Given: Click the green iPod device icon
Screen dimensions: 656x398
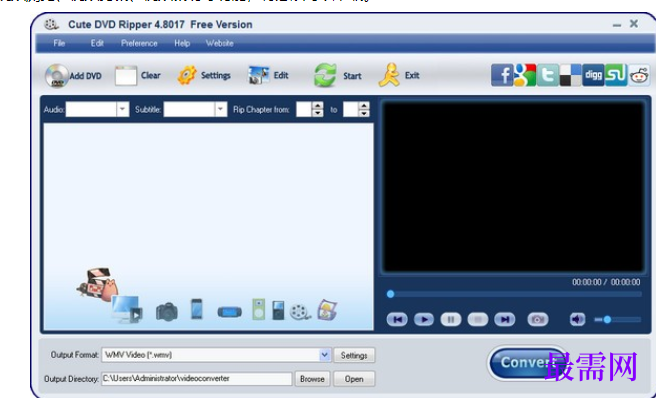Looking at the screenshot, I should pos(259,310).
